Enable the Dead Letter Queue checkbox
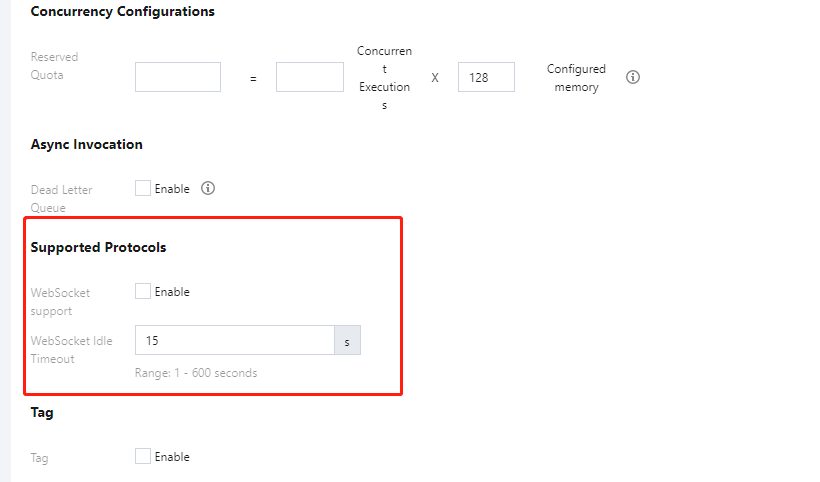The width and height of the screenshot is (820, 482). click(143, 188)
